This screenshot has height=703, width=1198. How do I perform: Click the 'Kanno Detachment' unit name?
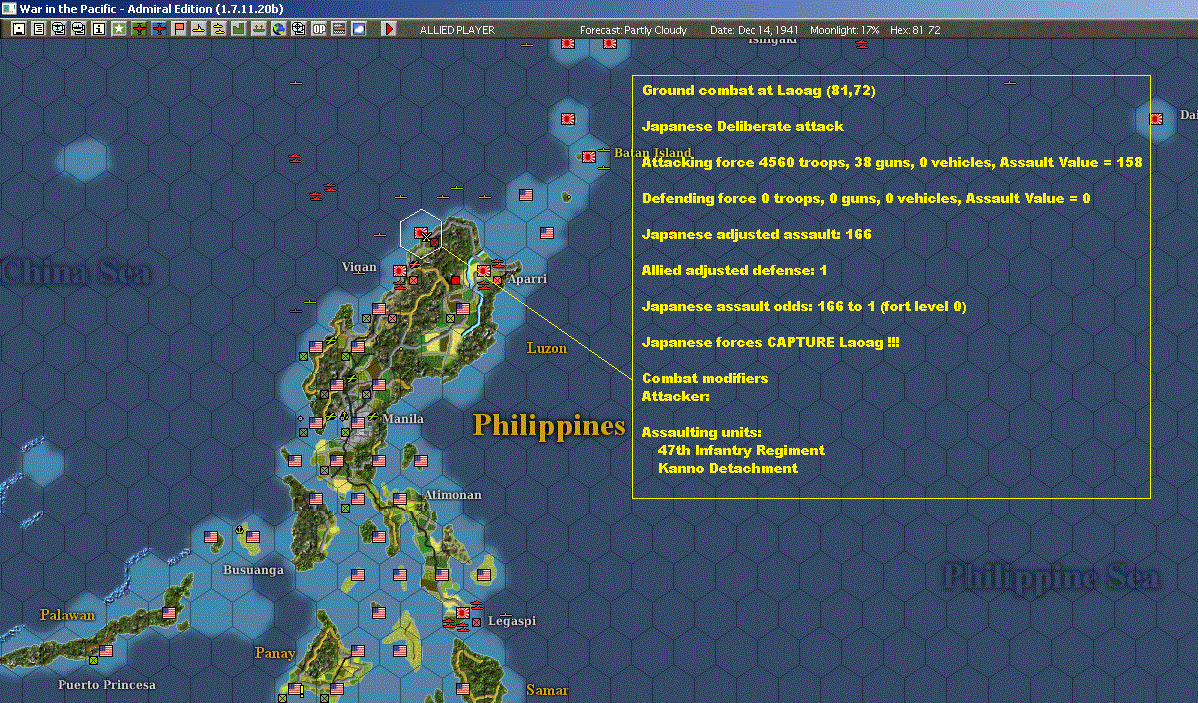(x=727, y=468)
